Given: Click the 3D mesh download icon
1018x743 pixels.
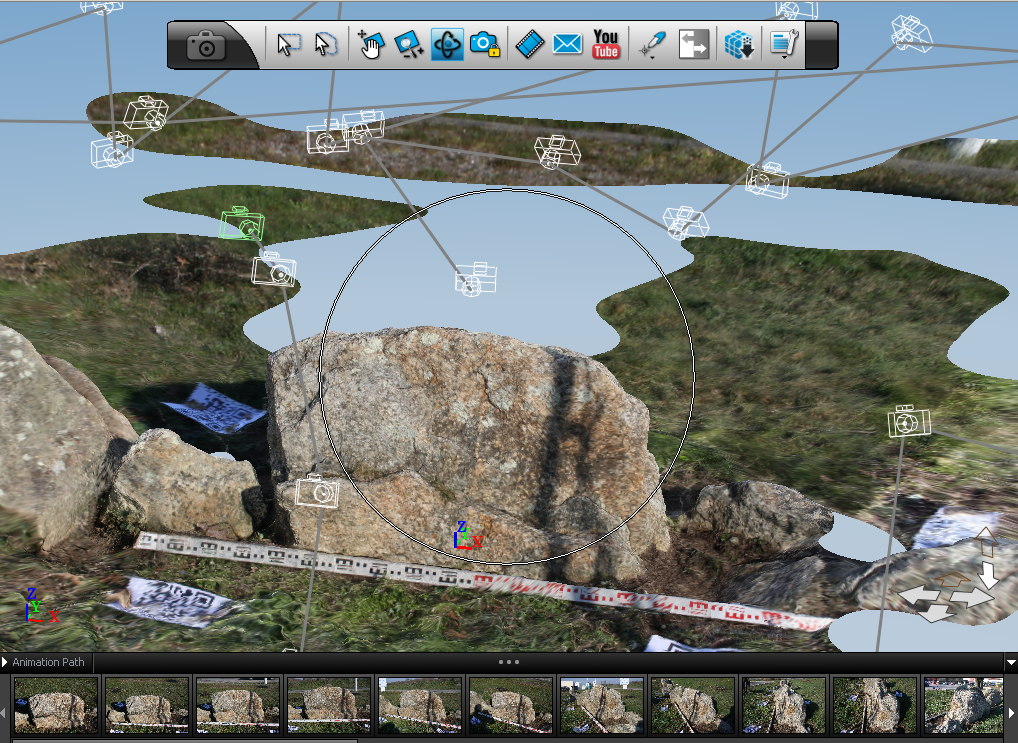Looking at the screenshot, I should [740, 45].
